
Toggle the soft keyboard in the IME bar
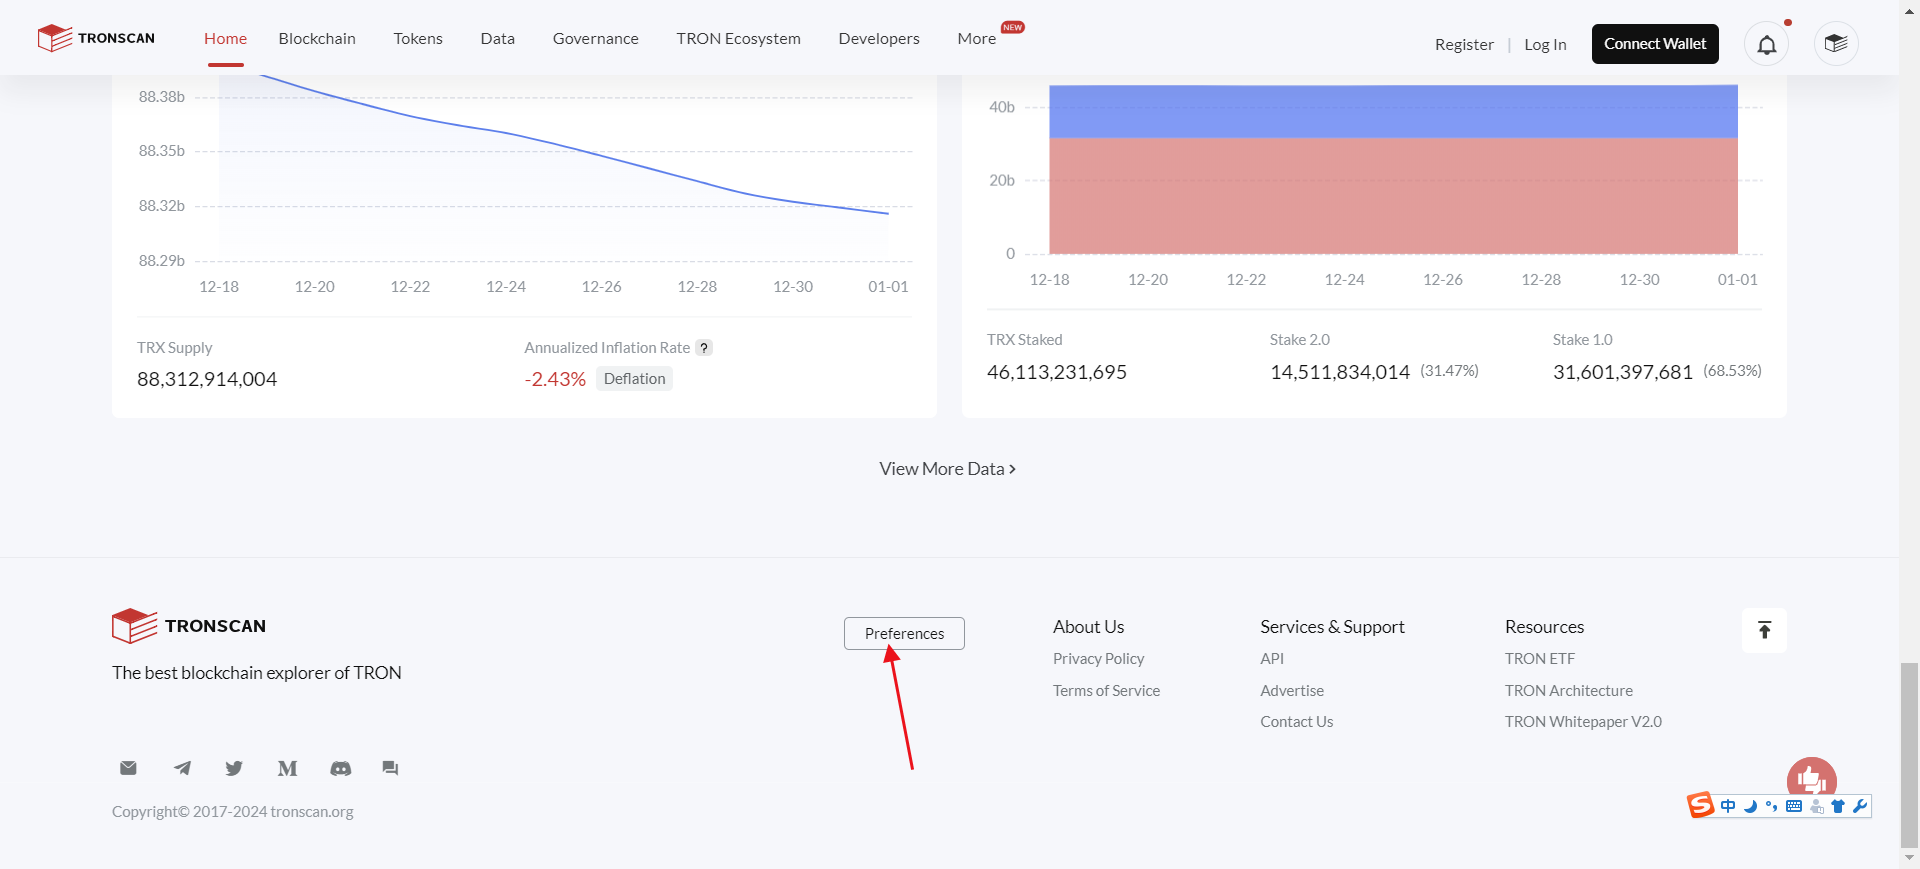point(1794,806)
